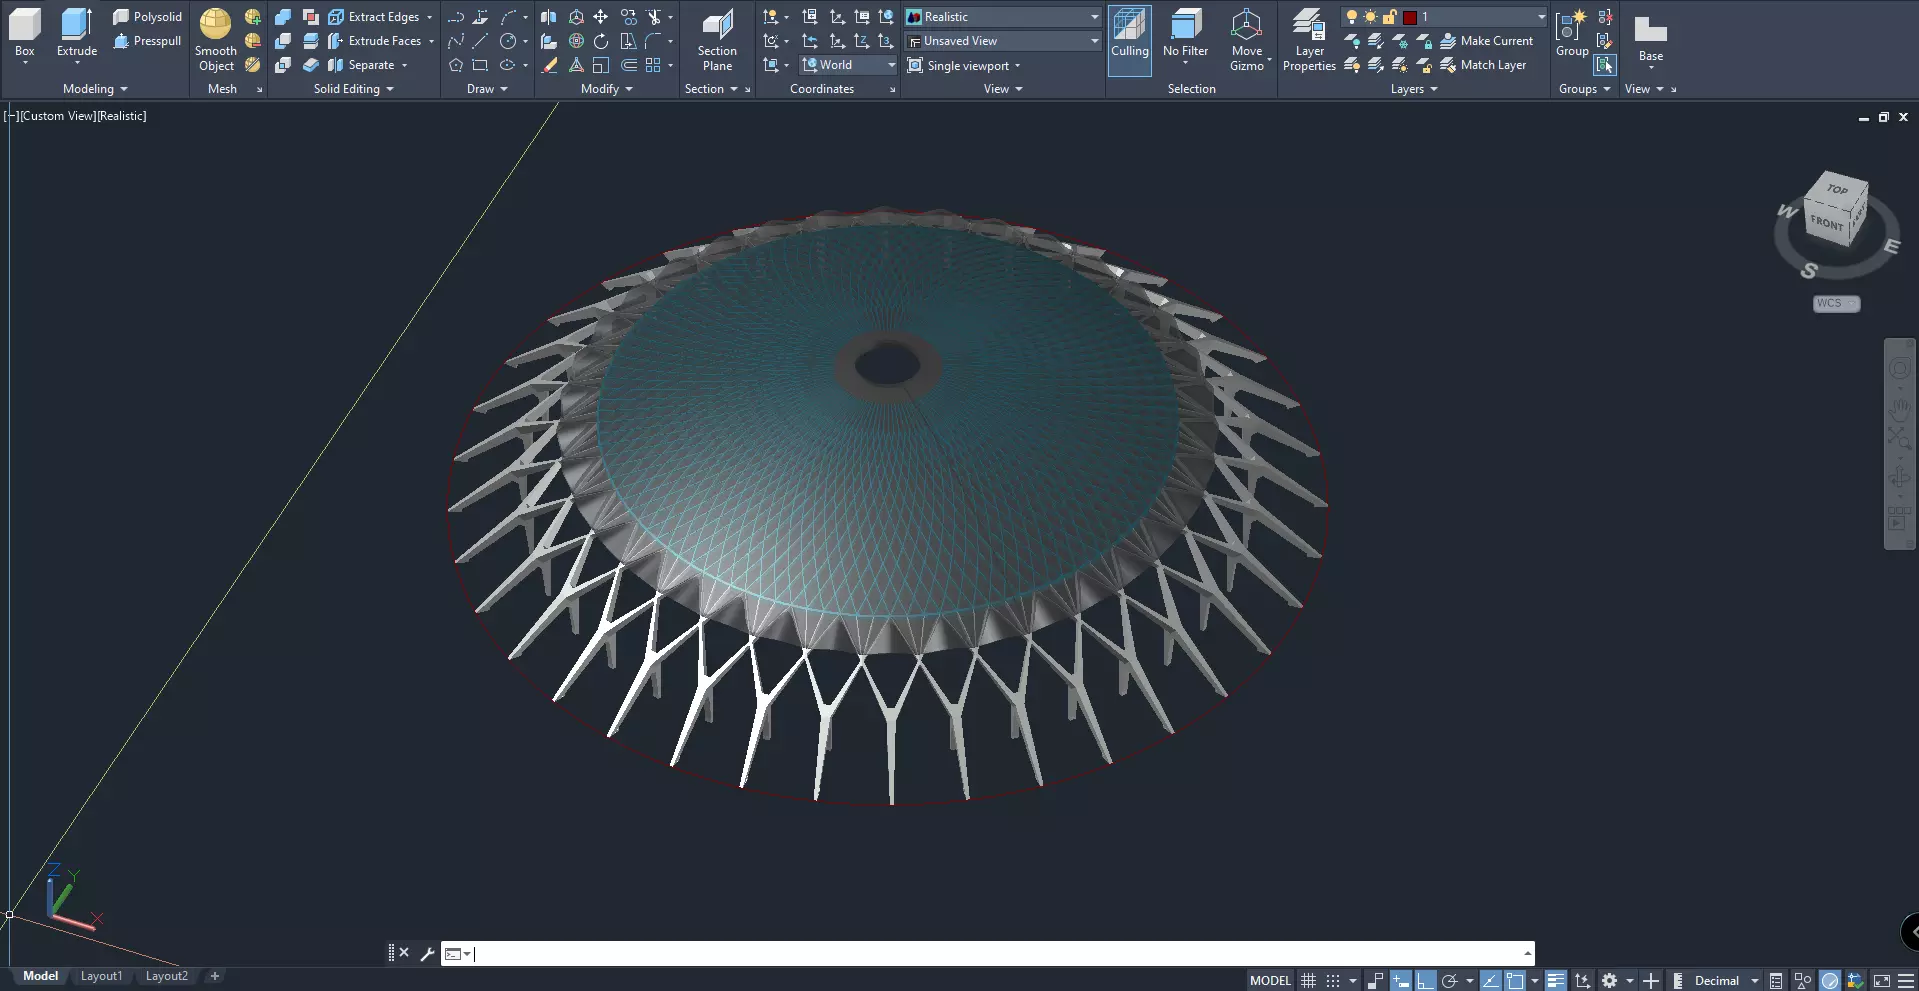The width and height of the screenshot is (1919, 991).
Task: Click the Smooth Object mesh tool
Action: [x=216, y=40]
